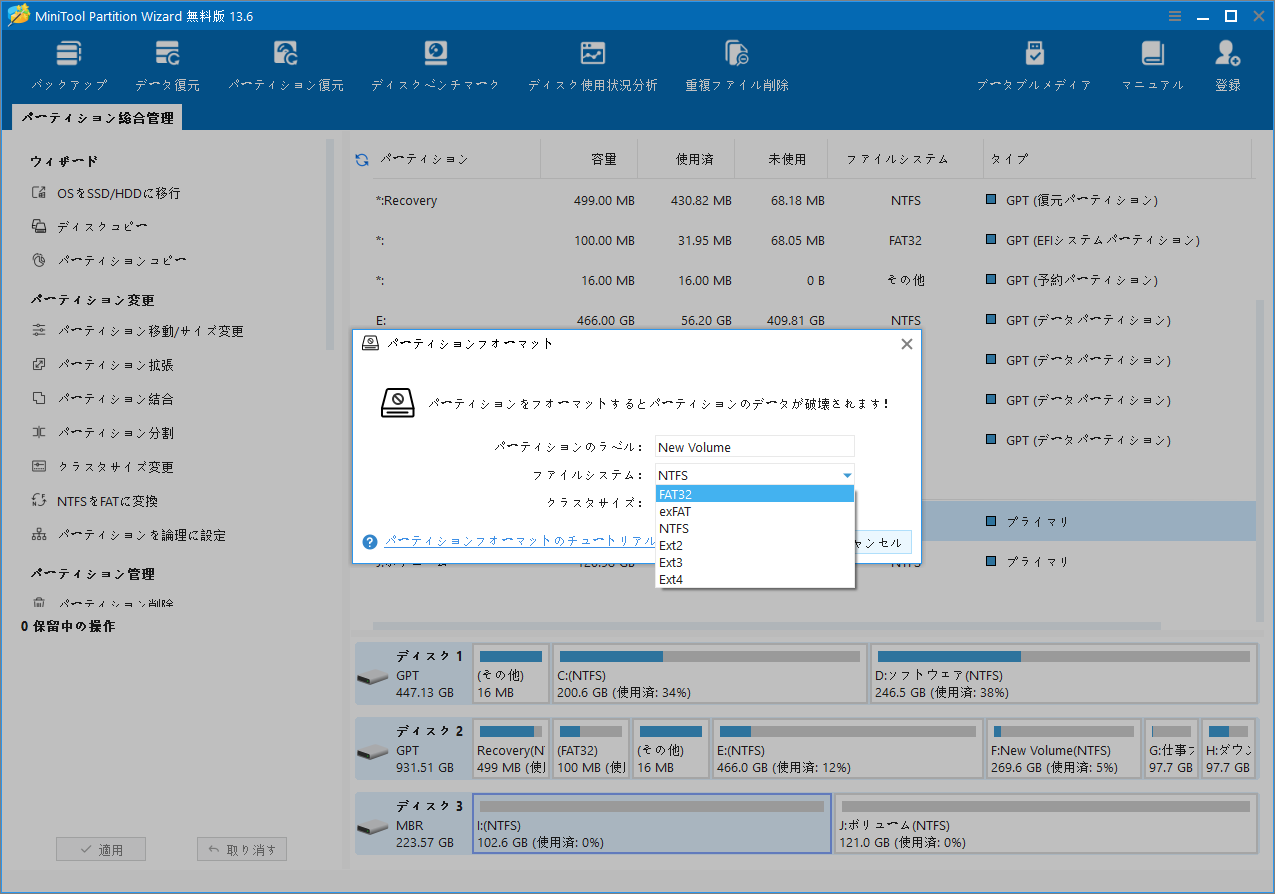Select Ext3 from file system list

pos(755,562)
